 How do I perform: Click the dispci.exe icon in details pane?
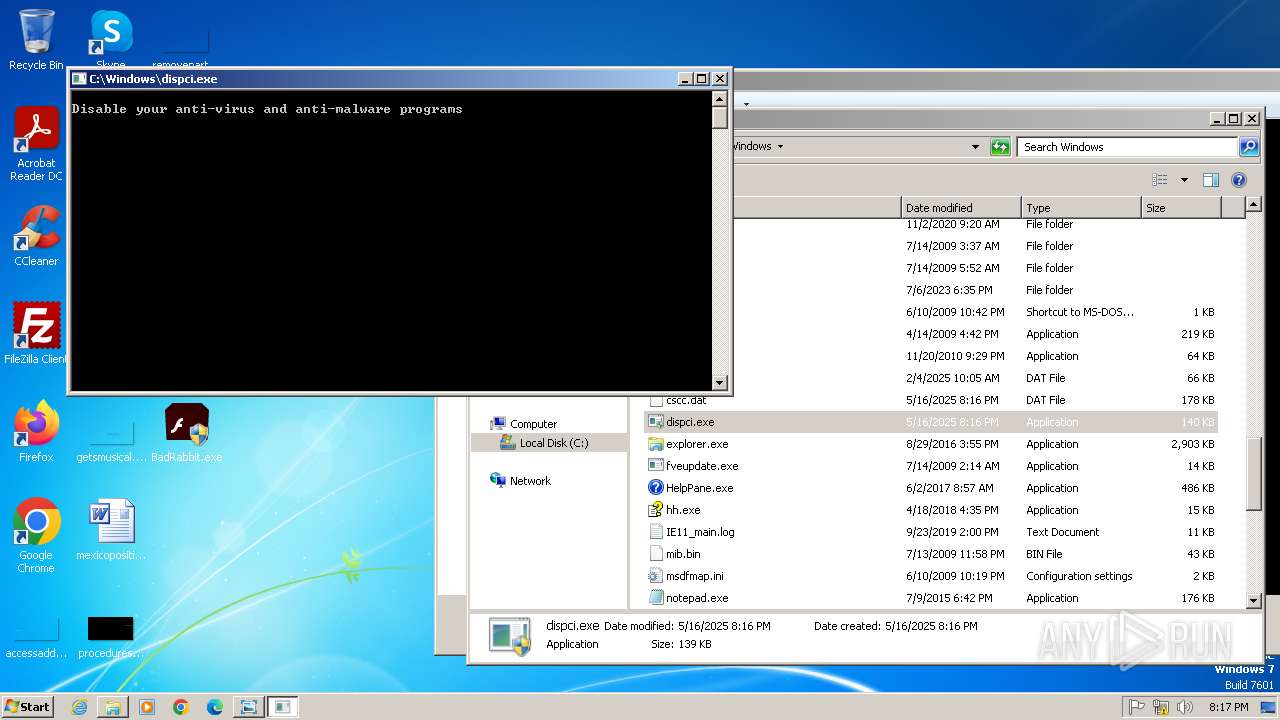510,636
